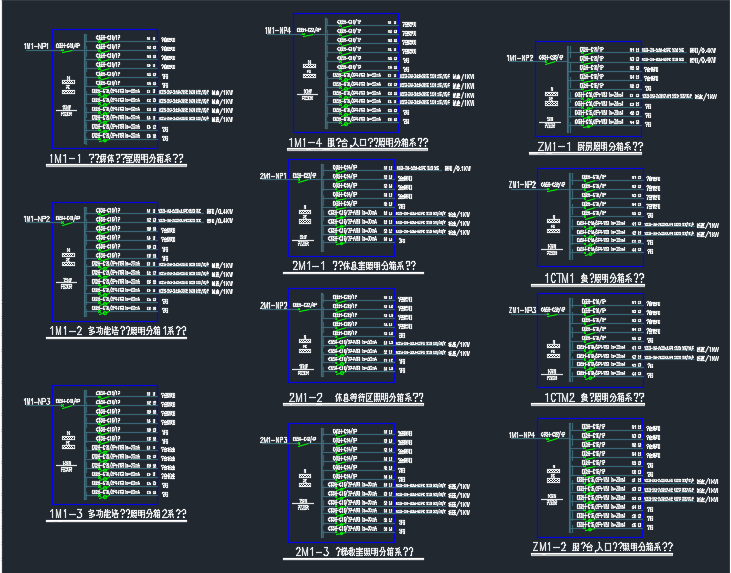Screen dimensions: 731x573
Task: Select the ZM1-1 kitchen lighting box title
Action: coord(589,147)
